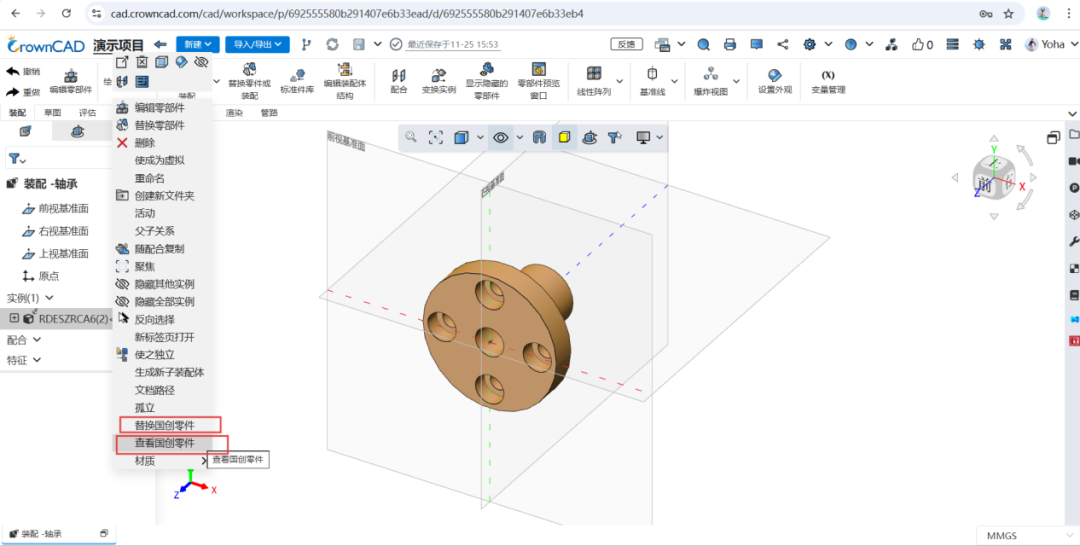Screen dimensions: 1080x546
Task: Click the print icon in top bar
Action: point(730,44)
